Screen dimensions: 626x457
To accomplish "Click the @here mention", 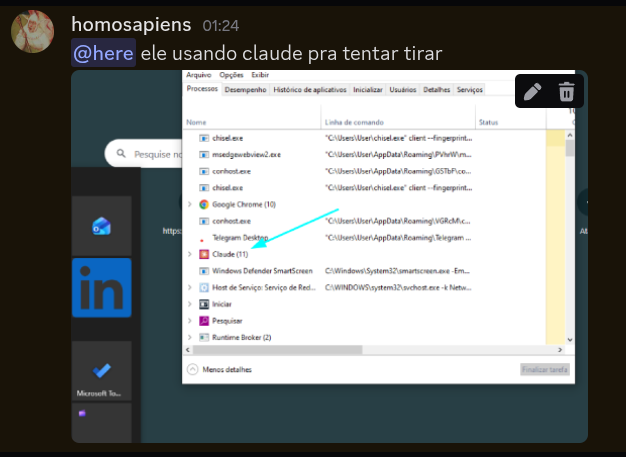I will [x=103, y=53].
